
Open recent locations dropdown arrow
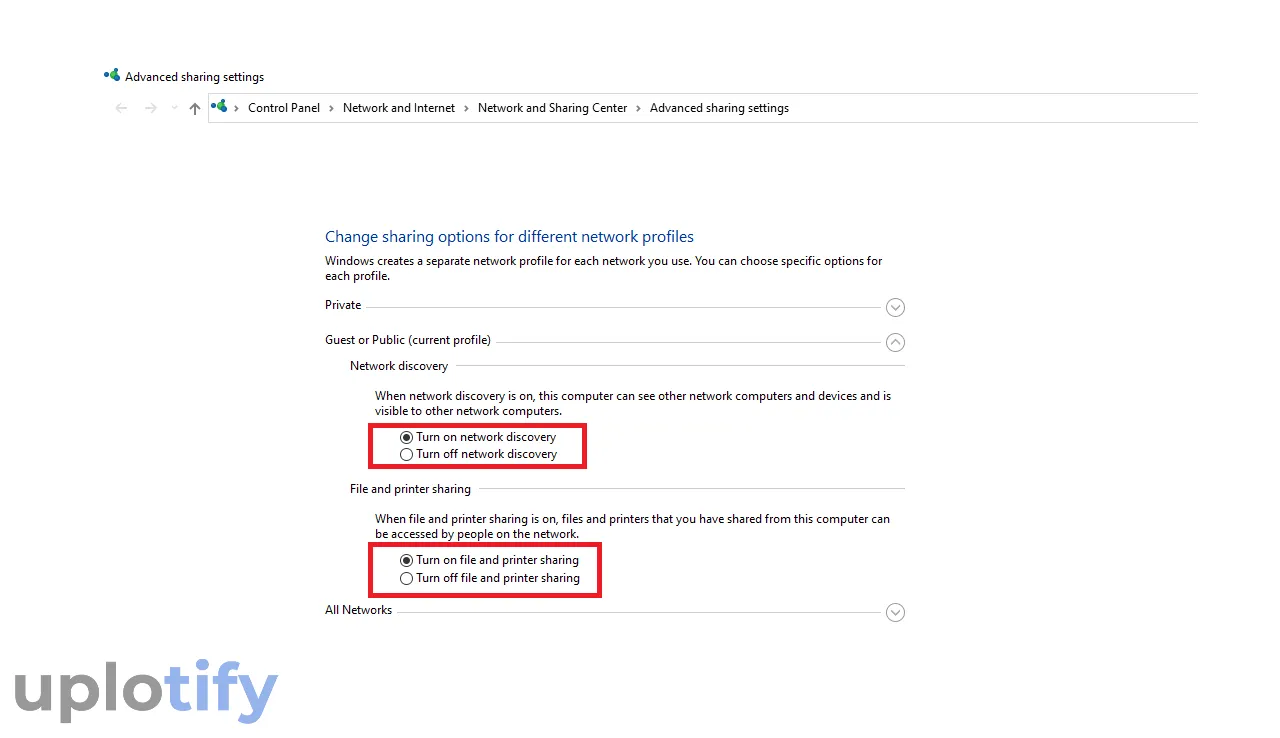[175, 108]
